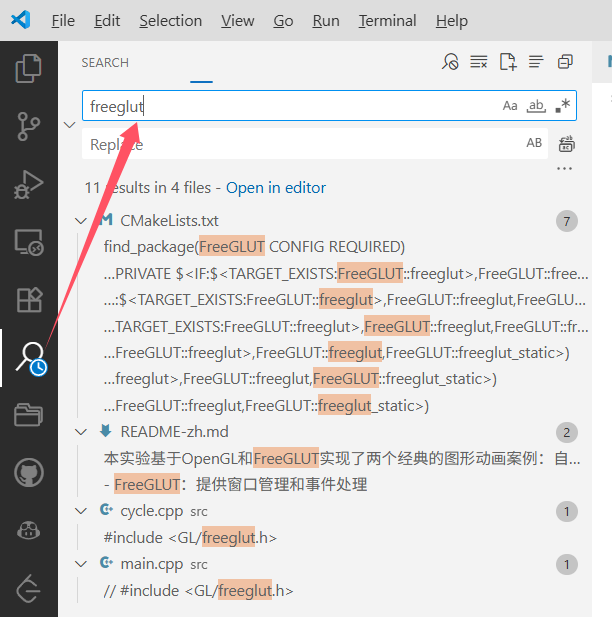The width and height of the screenshot is (612, 617).
Task: Open result ...FreeGLUT::freeglut,FreeGLUT::freeglut_static>)
Action: click(x=266, y=406)
